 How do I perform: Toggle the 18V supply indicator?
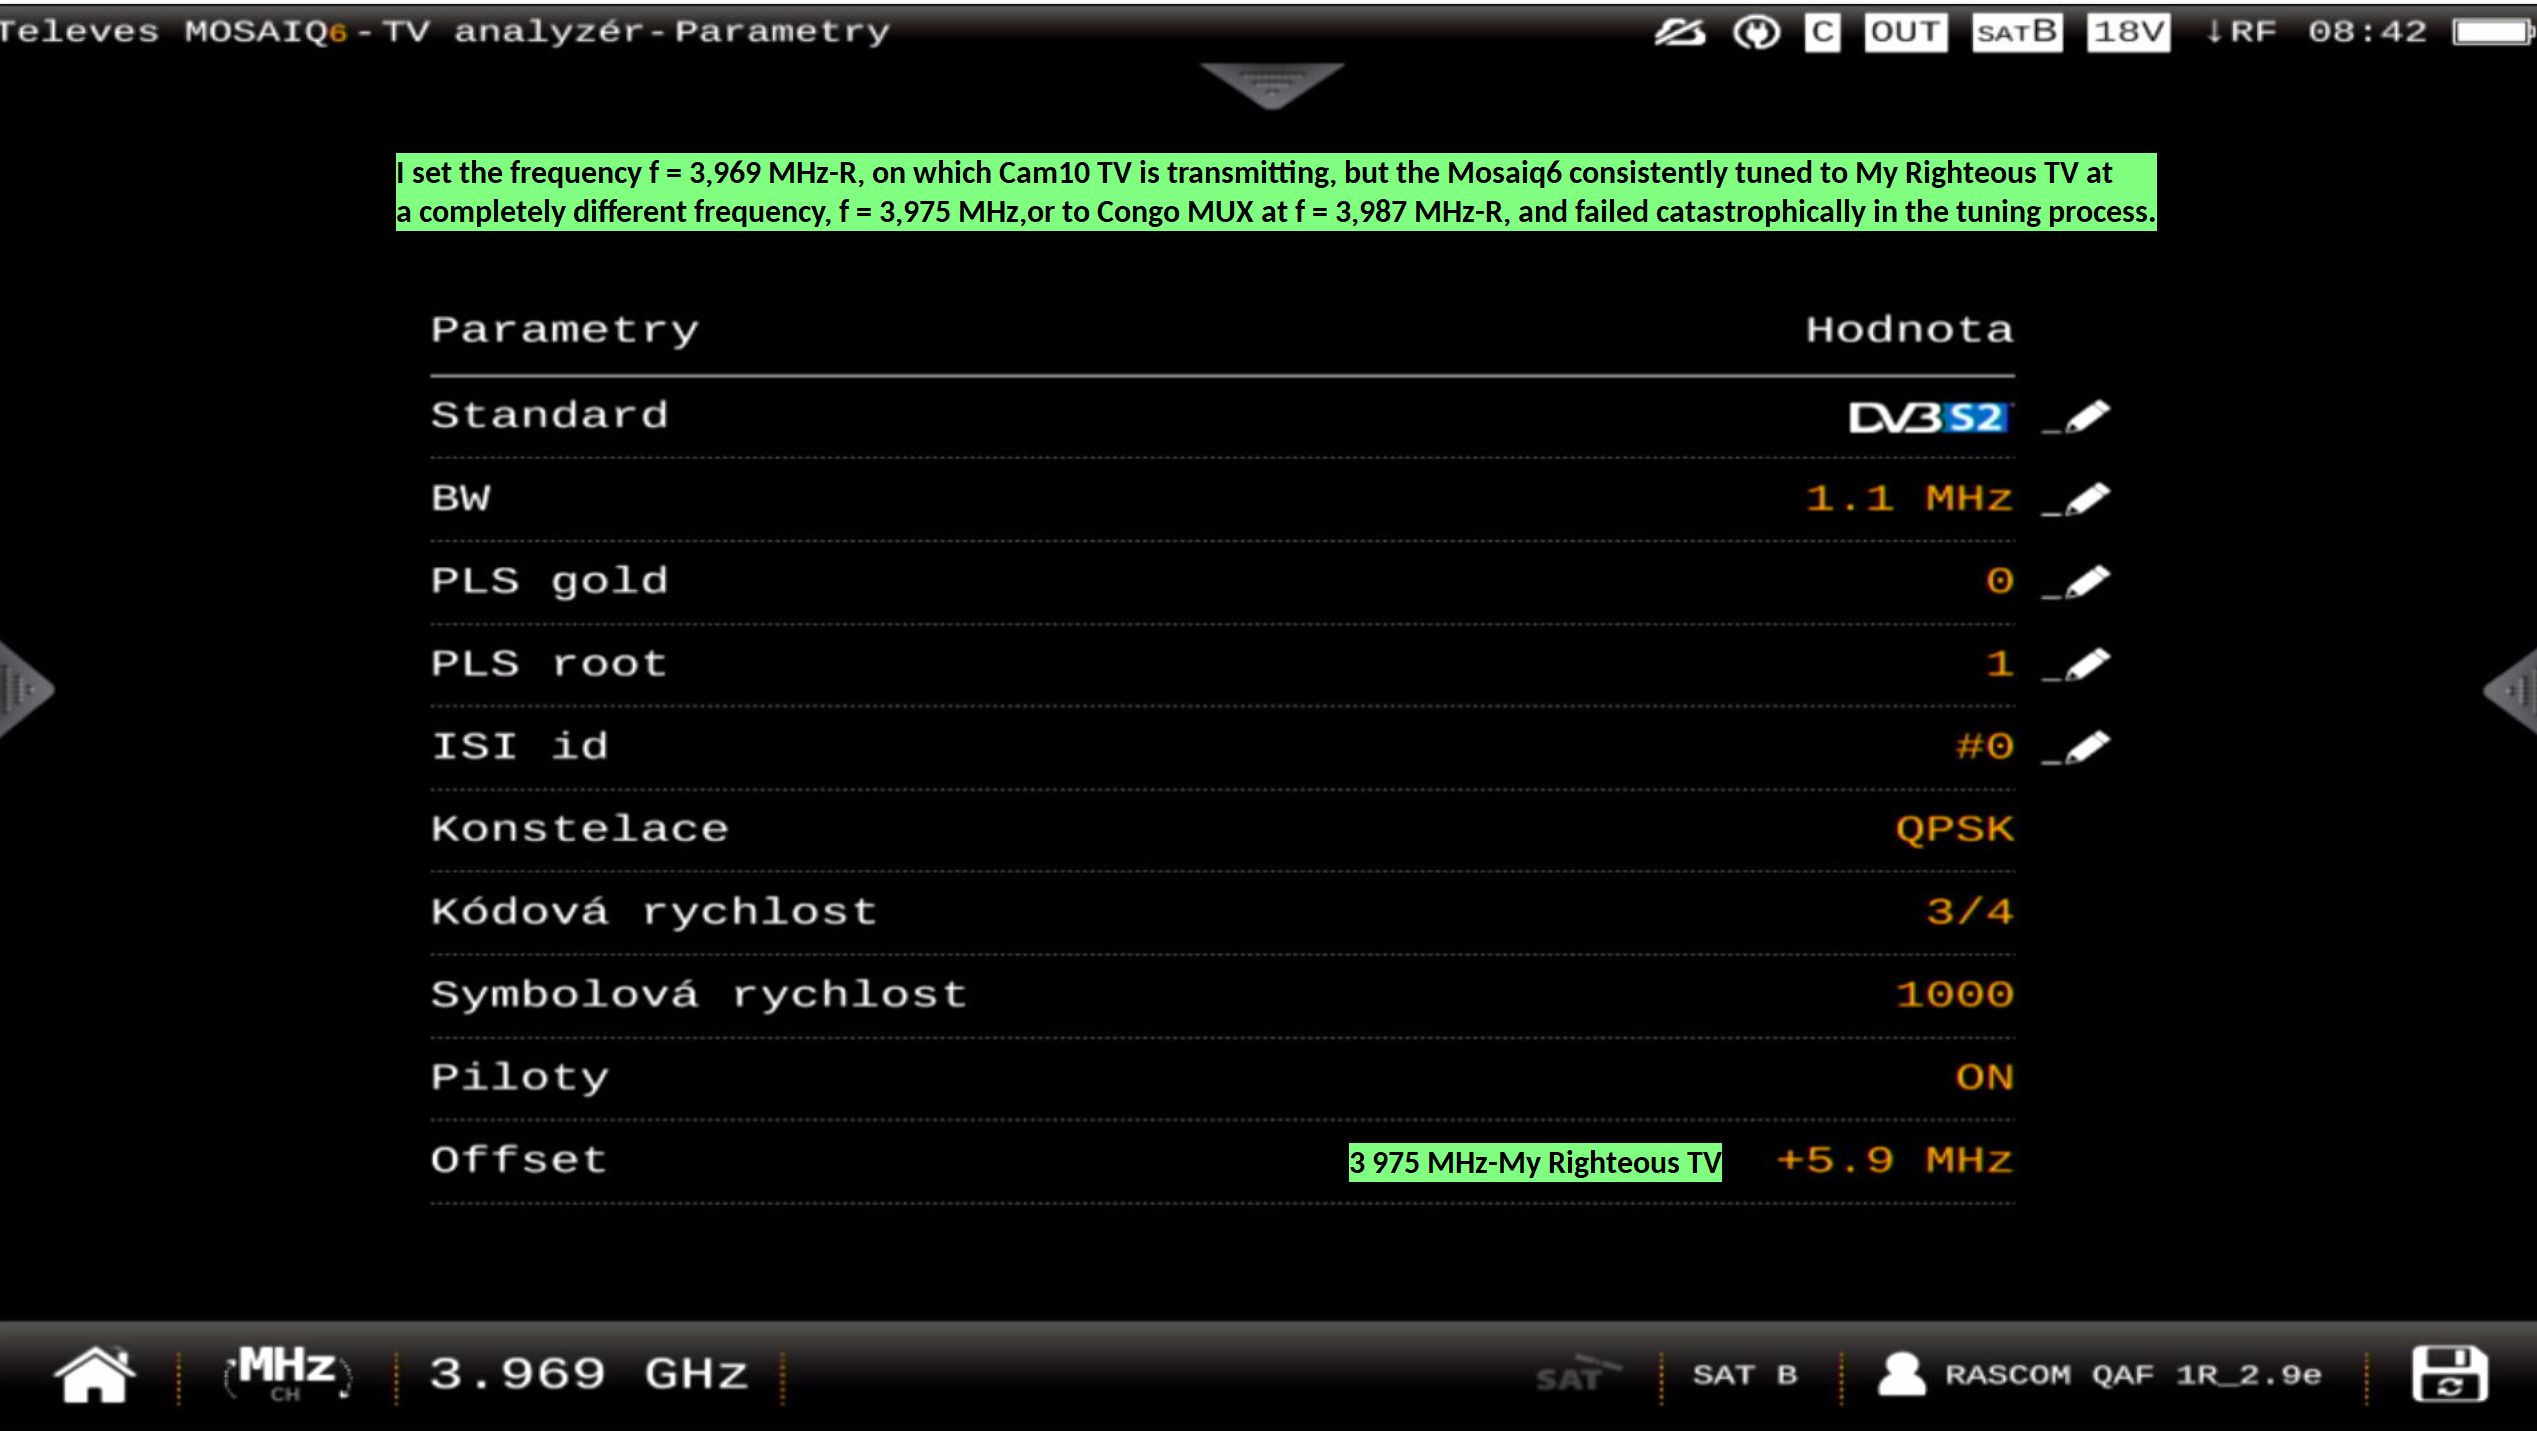(x=2128, y=32)
